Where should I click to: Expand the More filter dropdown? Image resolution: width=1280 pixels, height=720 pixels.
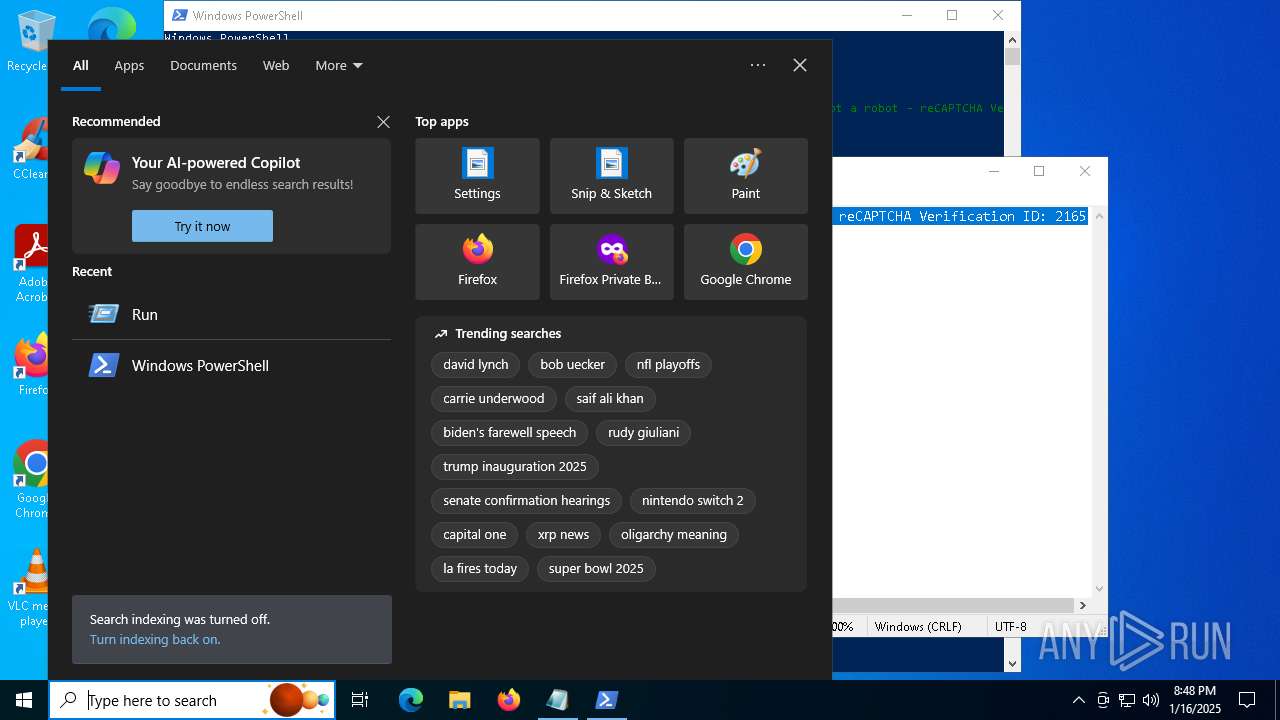point(338,65)
